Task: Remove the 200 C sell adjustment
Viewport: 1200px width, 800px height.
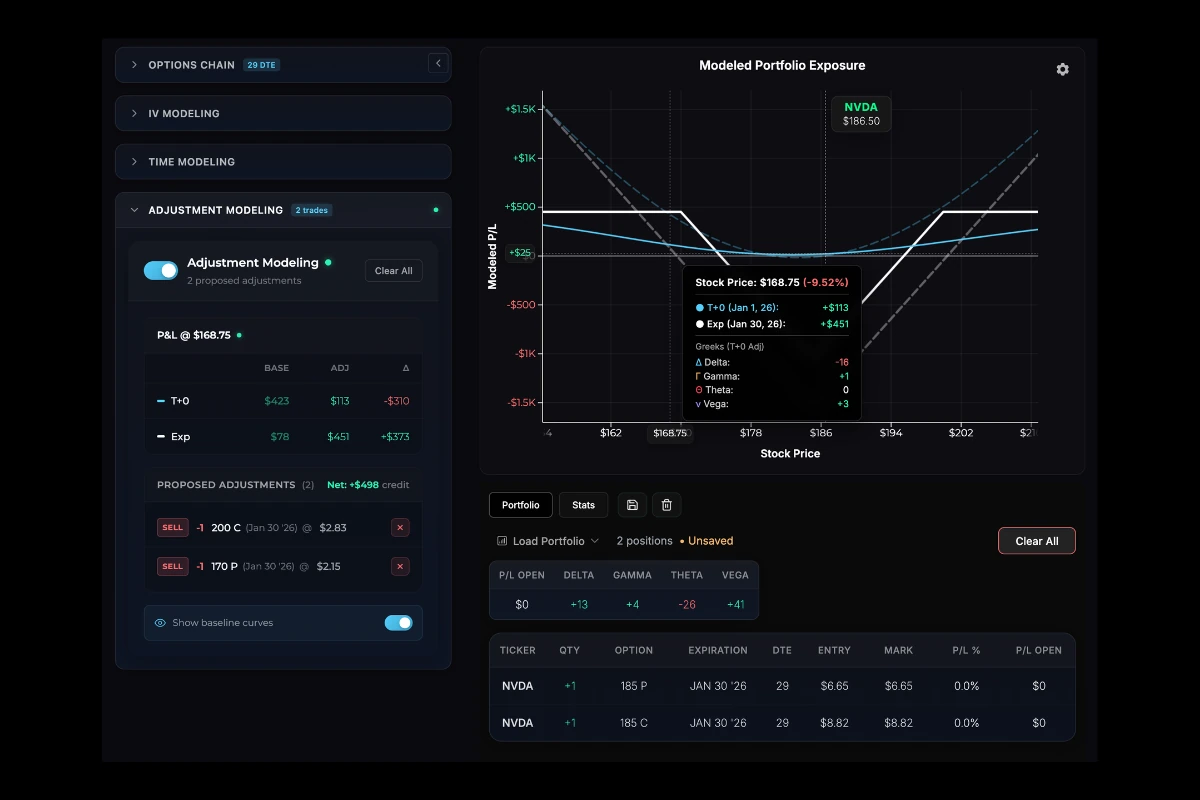Action: (400, 528)
